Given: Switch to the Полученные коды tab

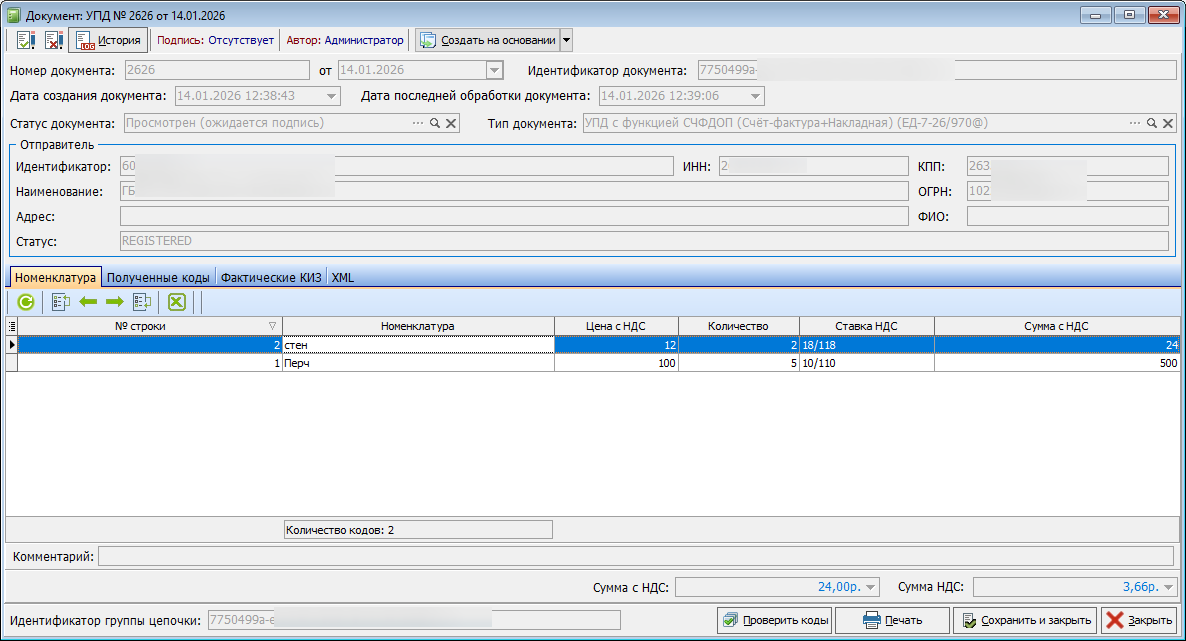Looking at the screenshot, I should click(158, 277).
